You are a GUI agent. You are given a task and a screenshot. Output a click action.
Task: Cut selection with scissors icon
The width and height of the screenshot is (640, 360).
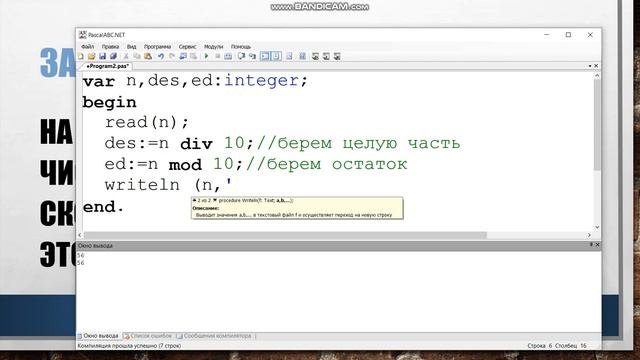(x=126, y=56)
